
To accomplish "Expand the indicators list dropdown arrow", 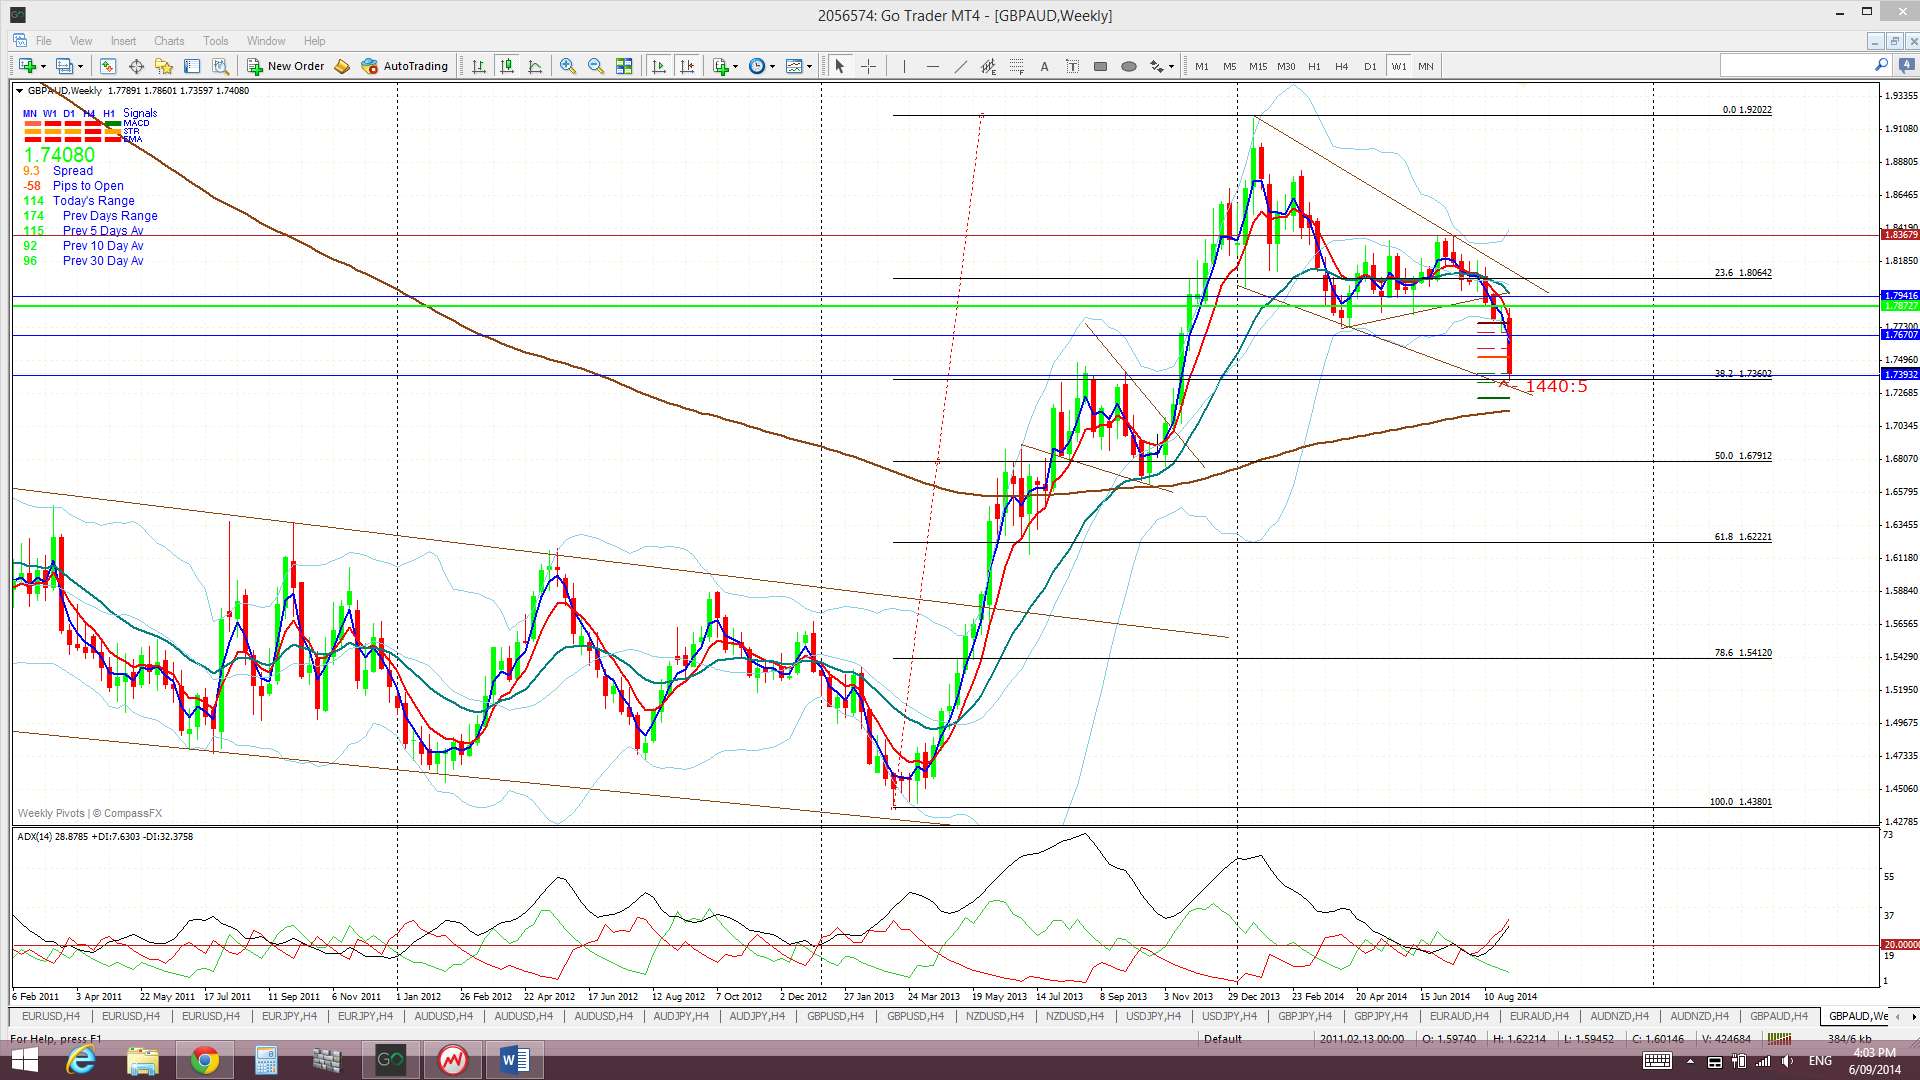I will (x=736, y=66).
